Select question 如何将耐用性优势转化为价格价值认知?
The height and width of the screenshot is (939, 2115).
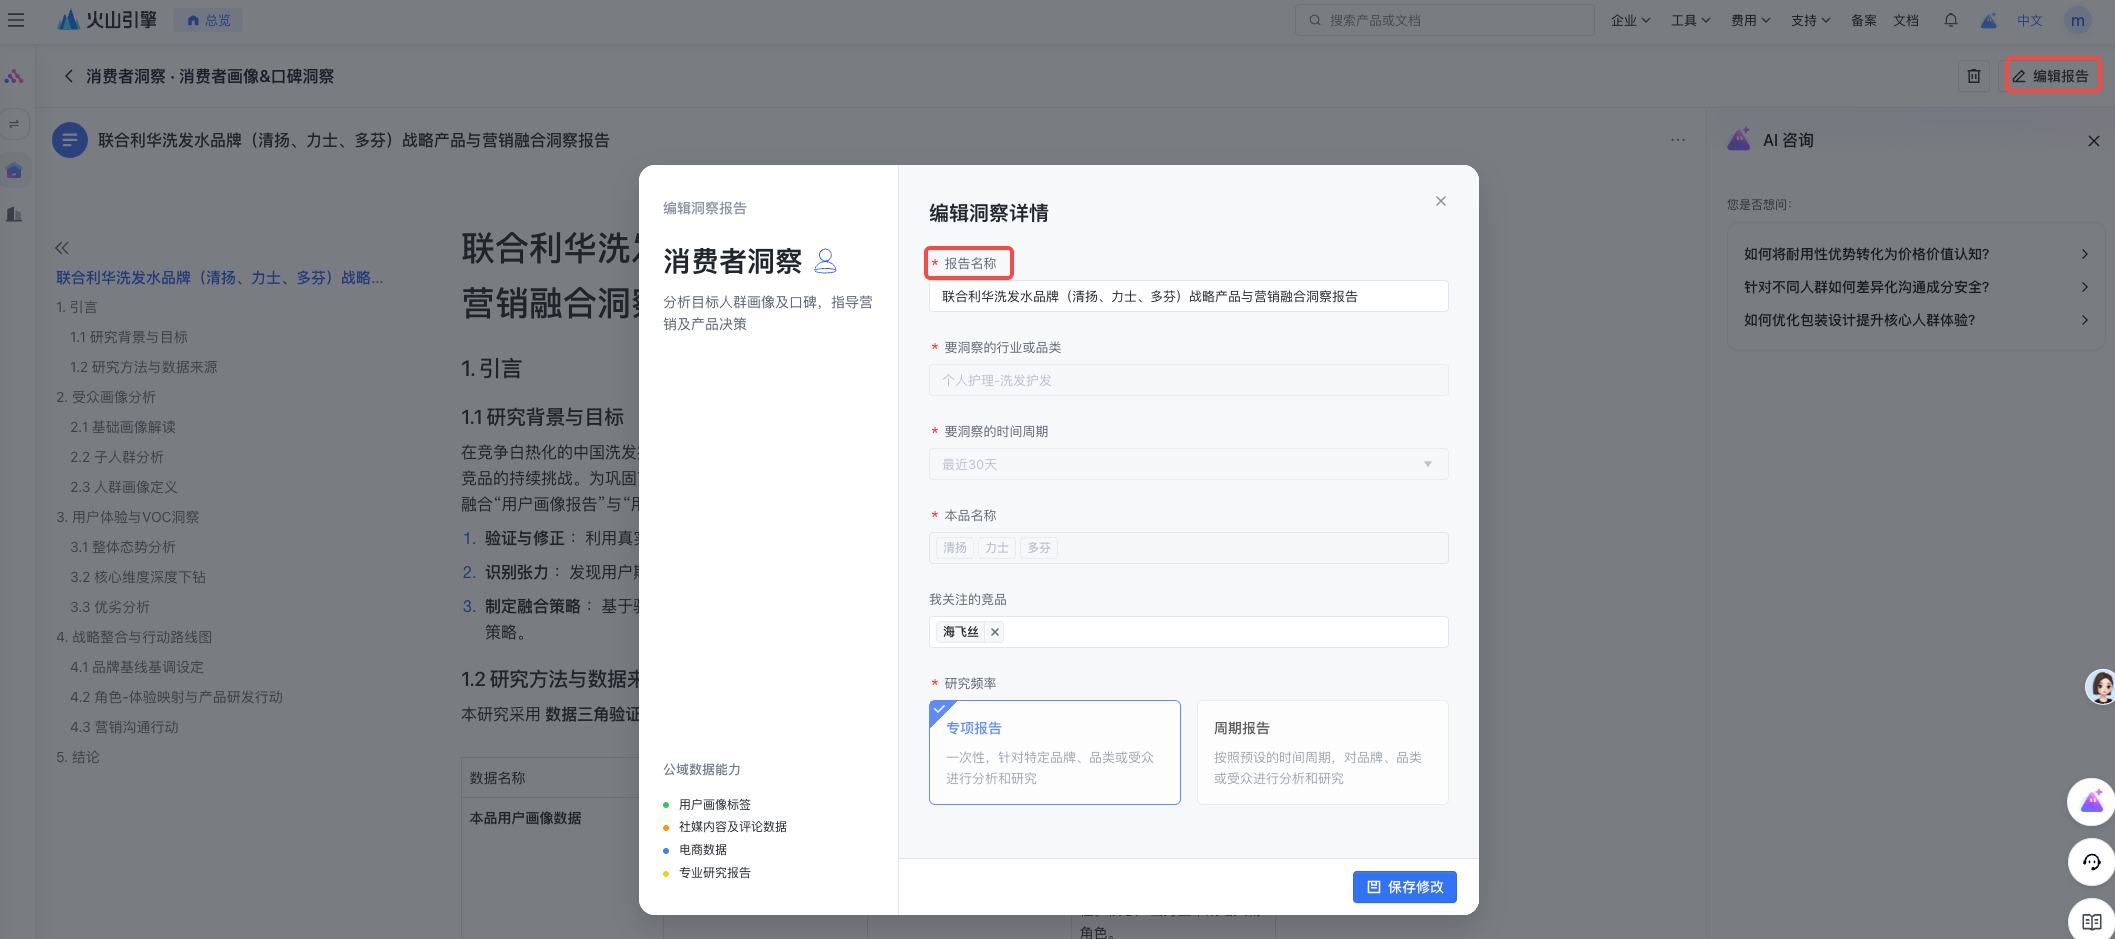[1916, 254]
